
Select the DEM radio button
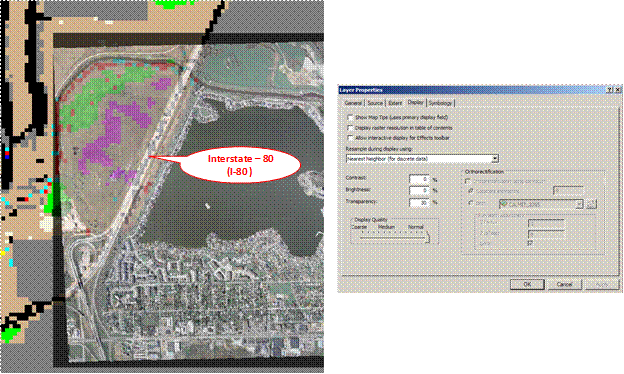pos(471,203)
